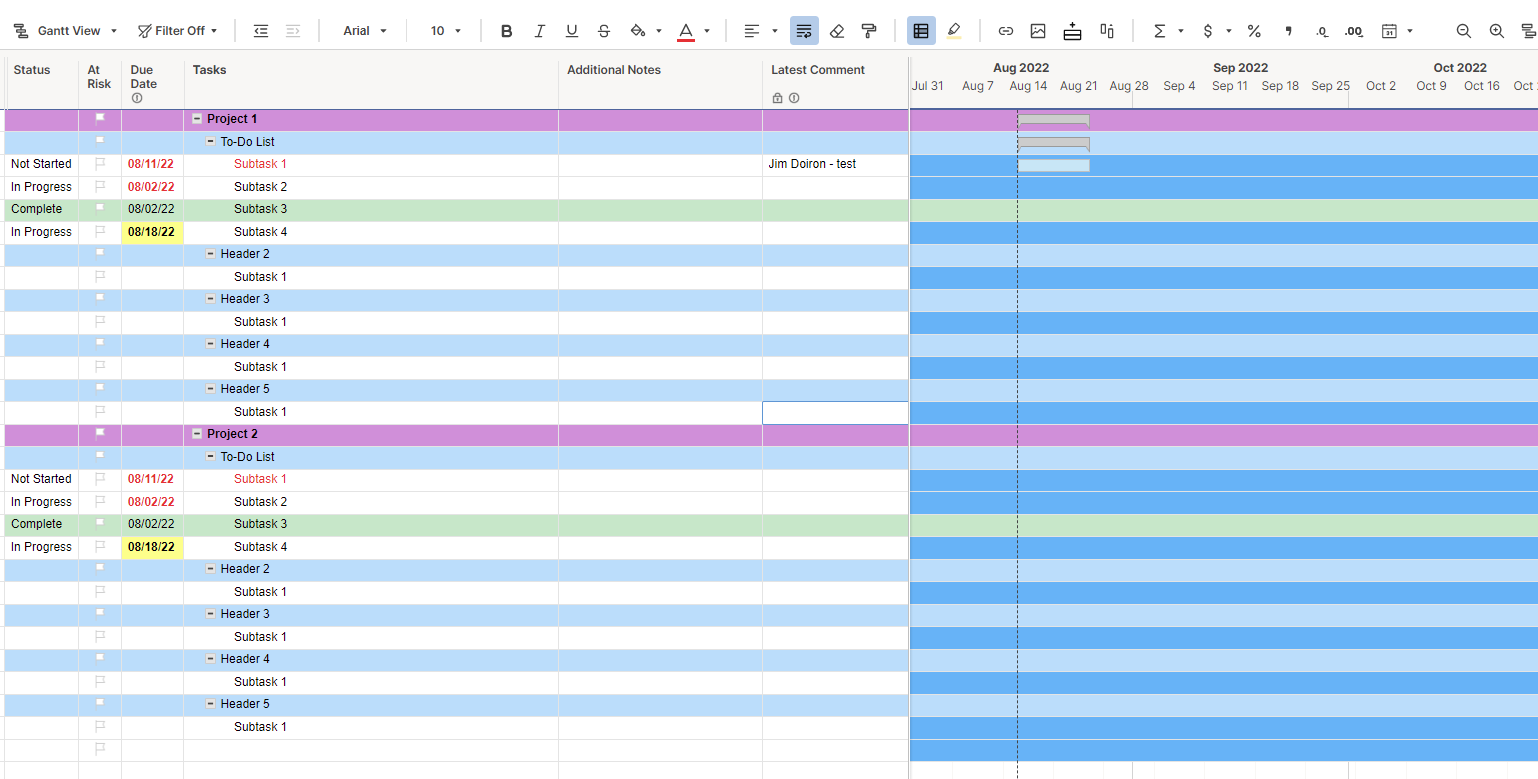Select highlighted 08/18/22 date in Project 1
This screenshot has width=1538, height=779.
click(x=153, y=232)
